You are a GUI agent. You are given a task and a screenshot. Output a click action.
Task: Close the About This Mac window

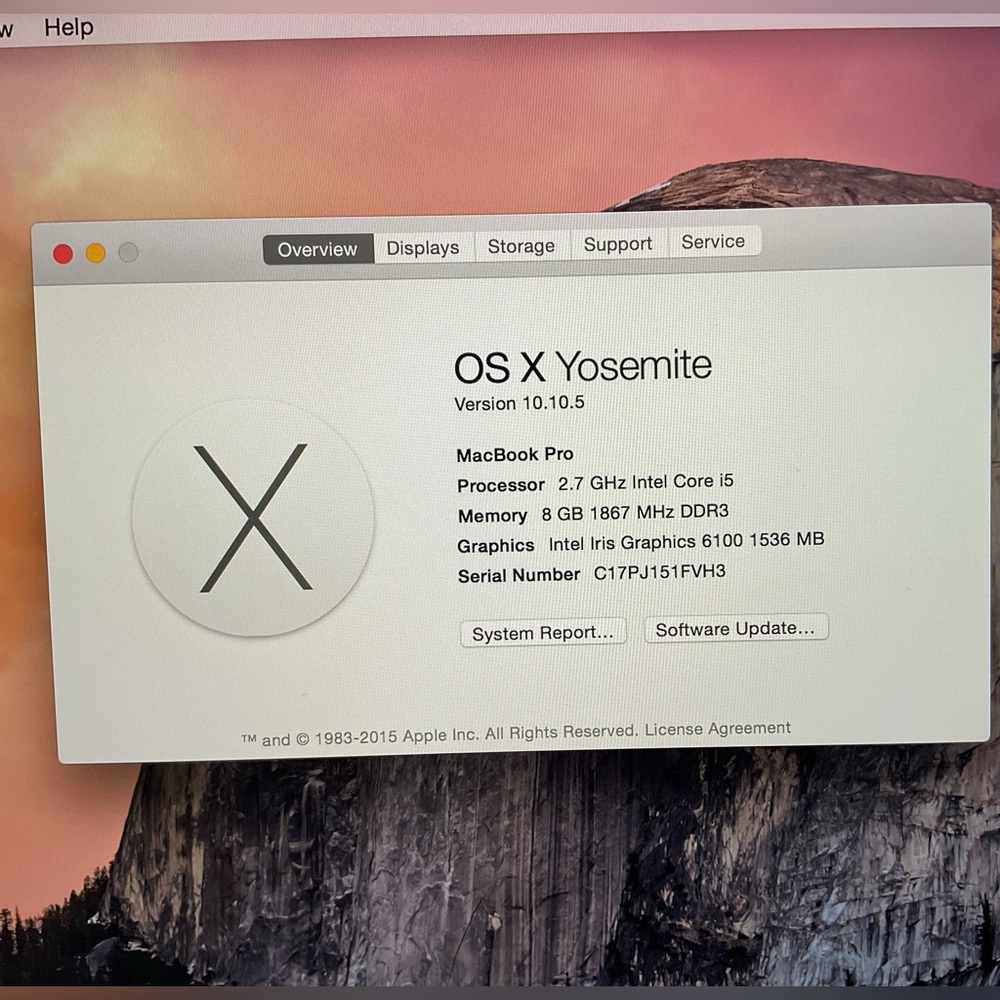(62, 254)
